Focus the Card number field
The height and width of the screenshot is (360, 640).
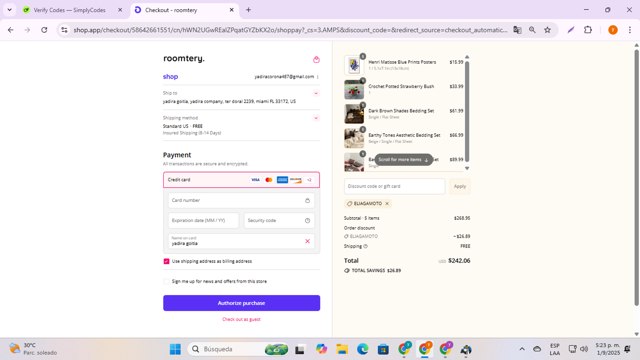point(241,200)
